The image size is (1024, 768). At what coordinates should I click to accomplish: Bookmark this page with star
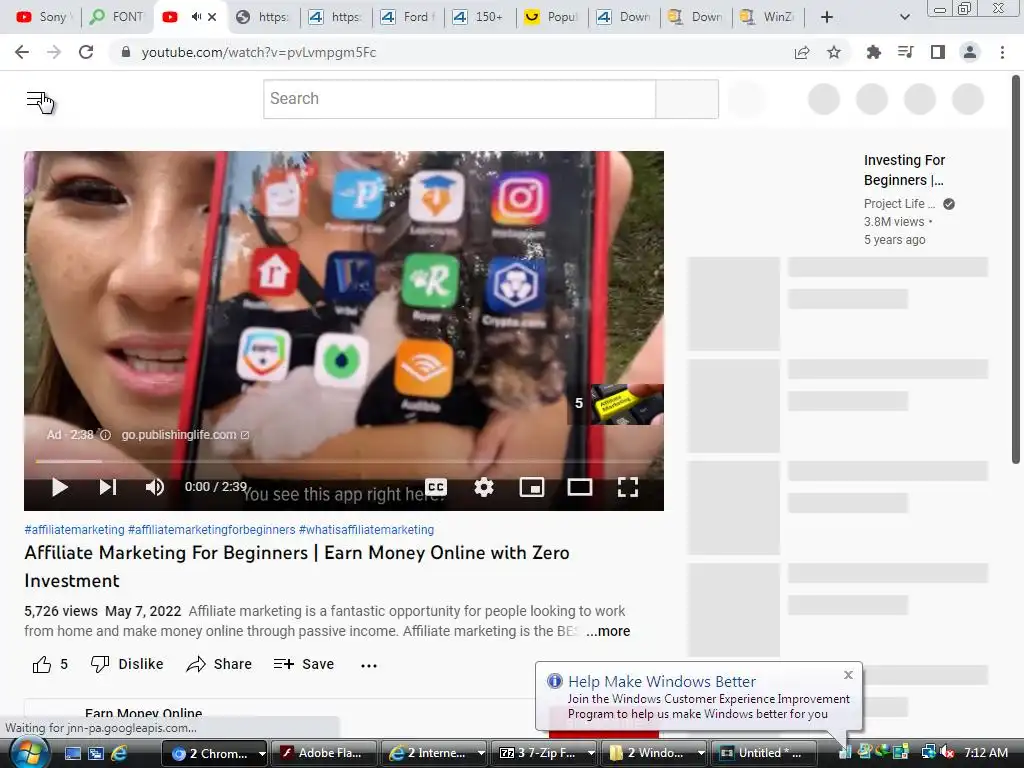(x=834, y=52)
